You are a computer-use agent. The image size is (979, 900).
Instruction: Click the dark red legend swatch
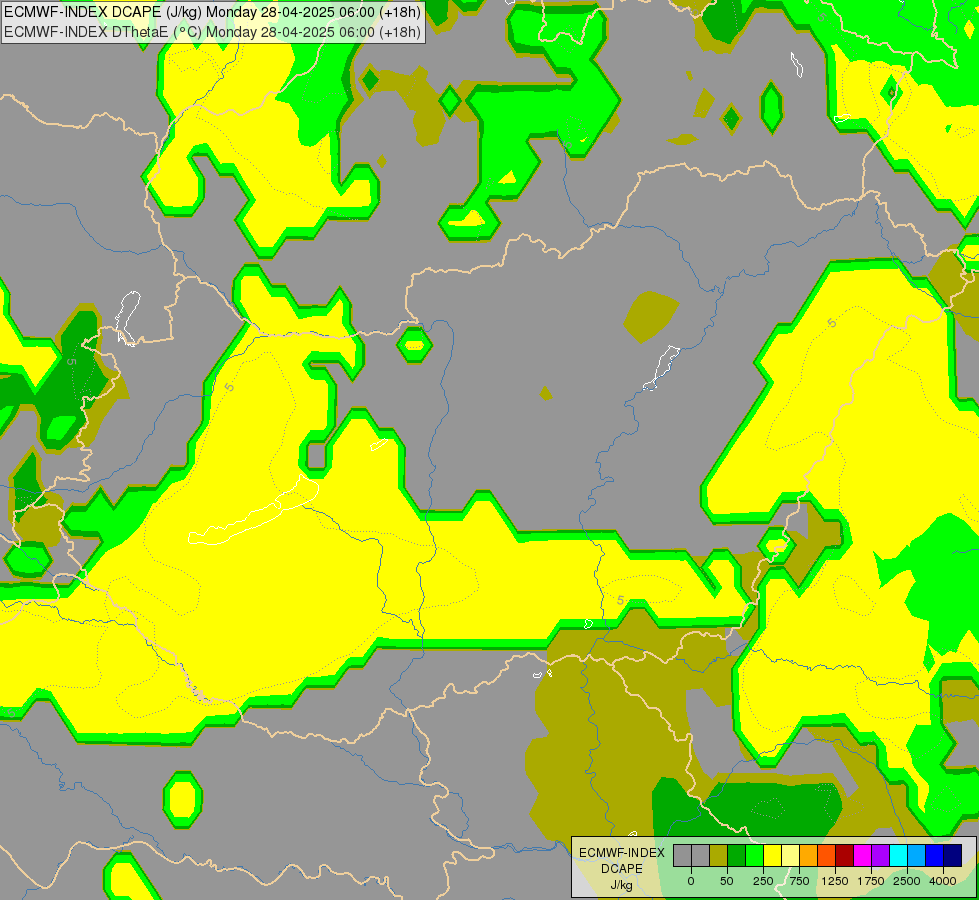pyautogui.click(x=845, y=855)
